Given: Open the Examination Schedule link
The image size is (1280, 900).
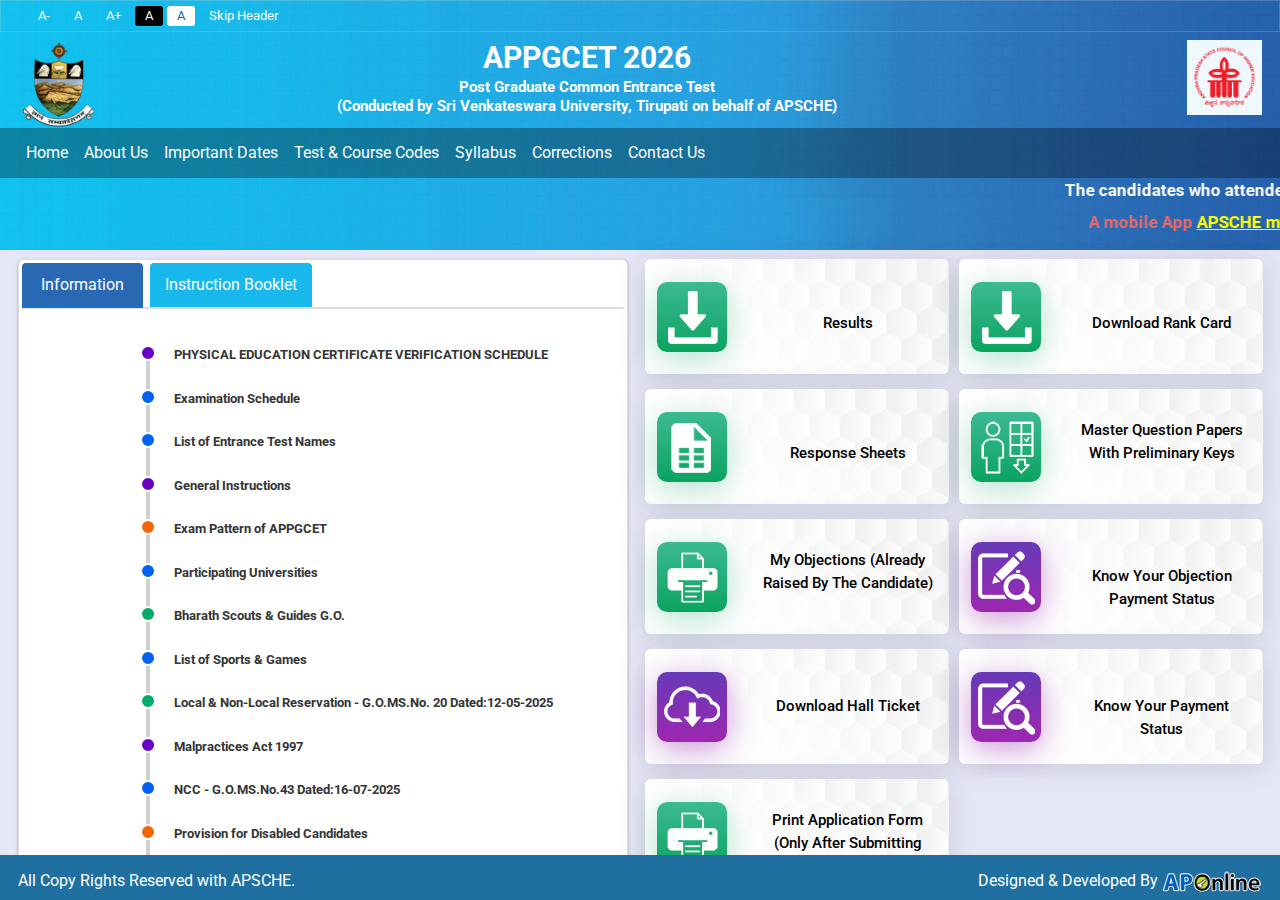Looking at the screenshot, I should (x=237, y=399).
